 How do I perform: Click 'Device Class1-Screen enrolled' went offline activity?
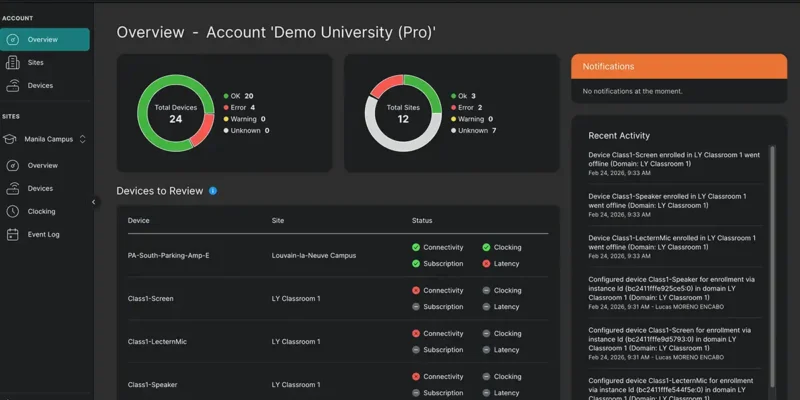point(674,163)
